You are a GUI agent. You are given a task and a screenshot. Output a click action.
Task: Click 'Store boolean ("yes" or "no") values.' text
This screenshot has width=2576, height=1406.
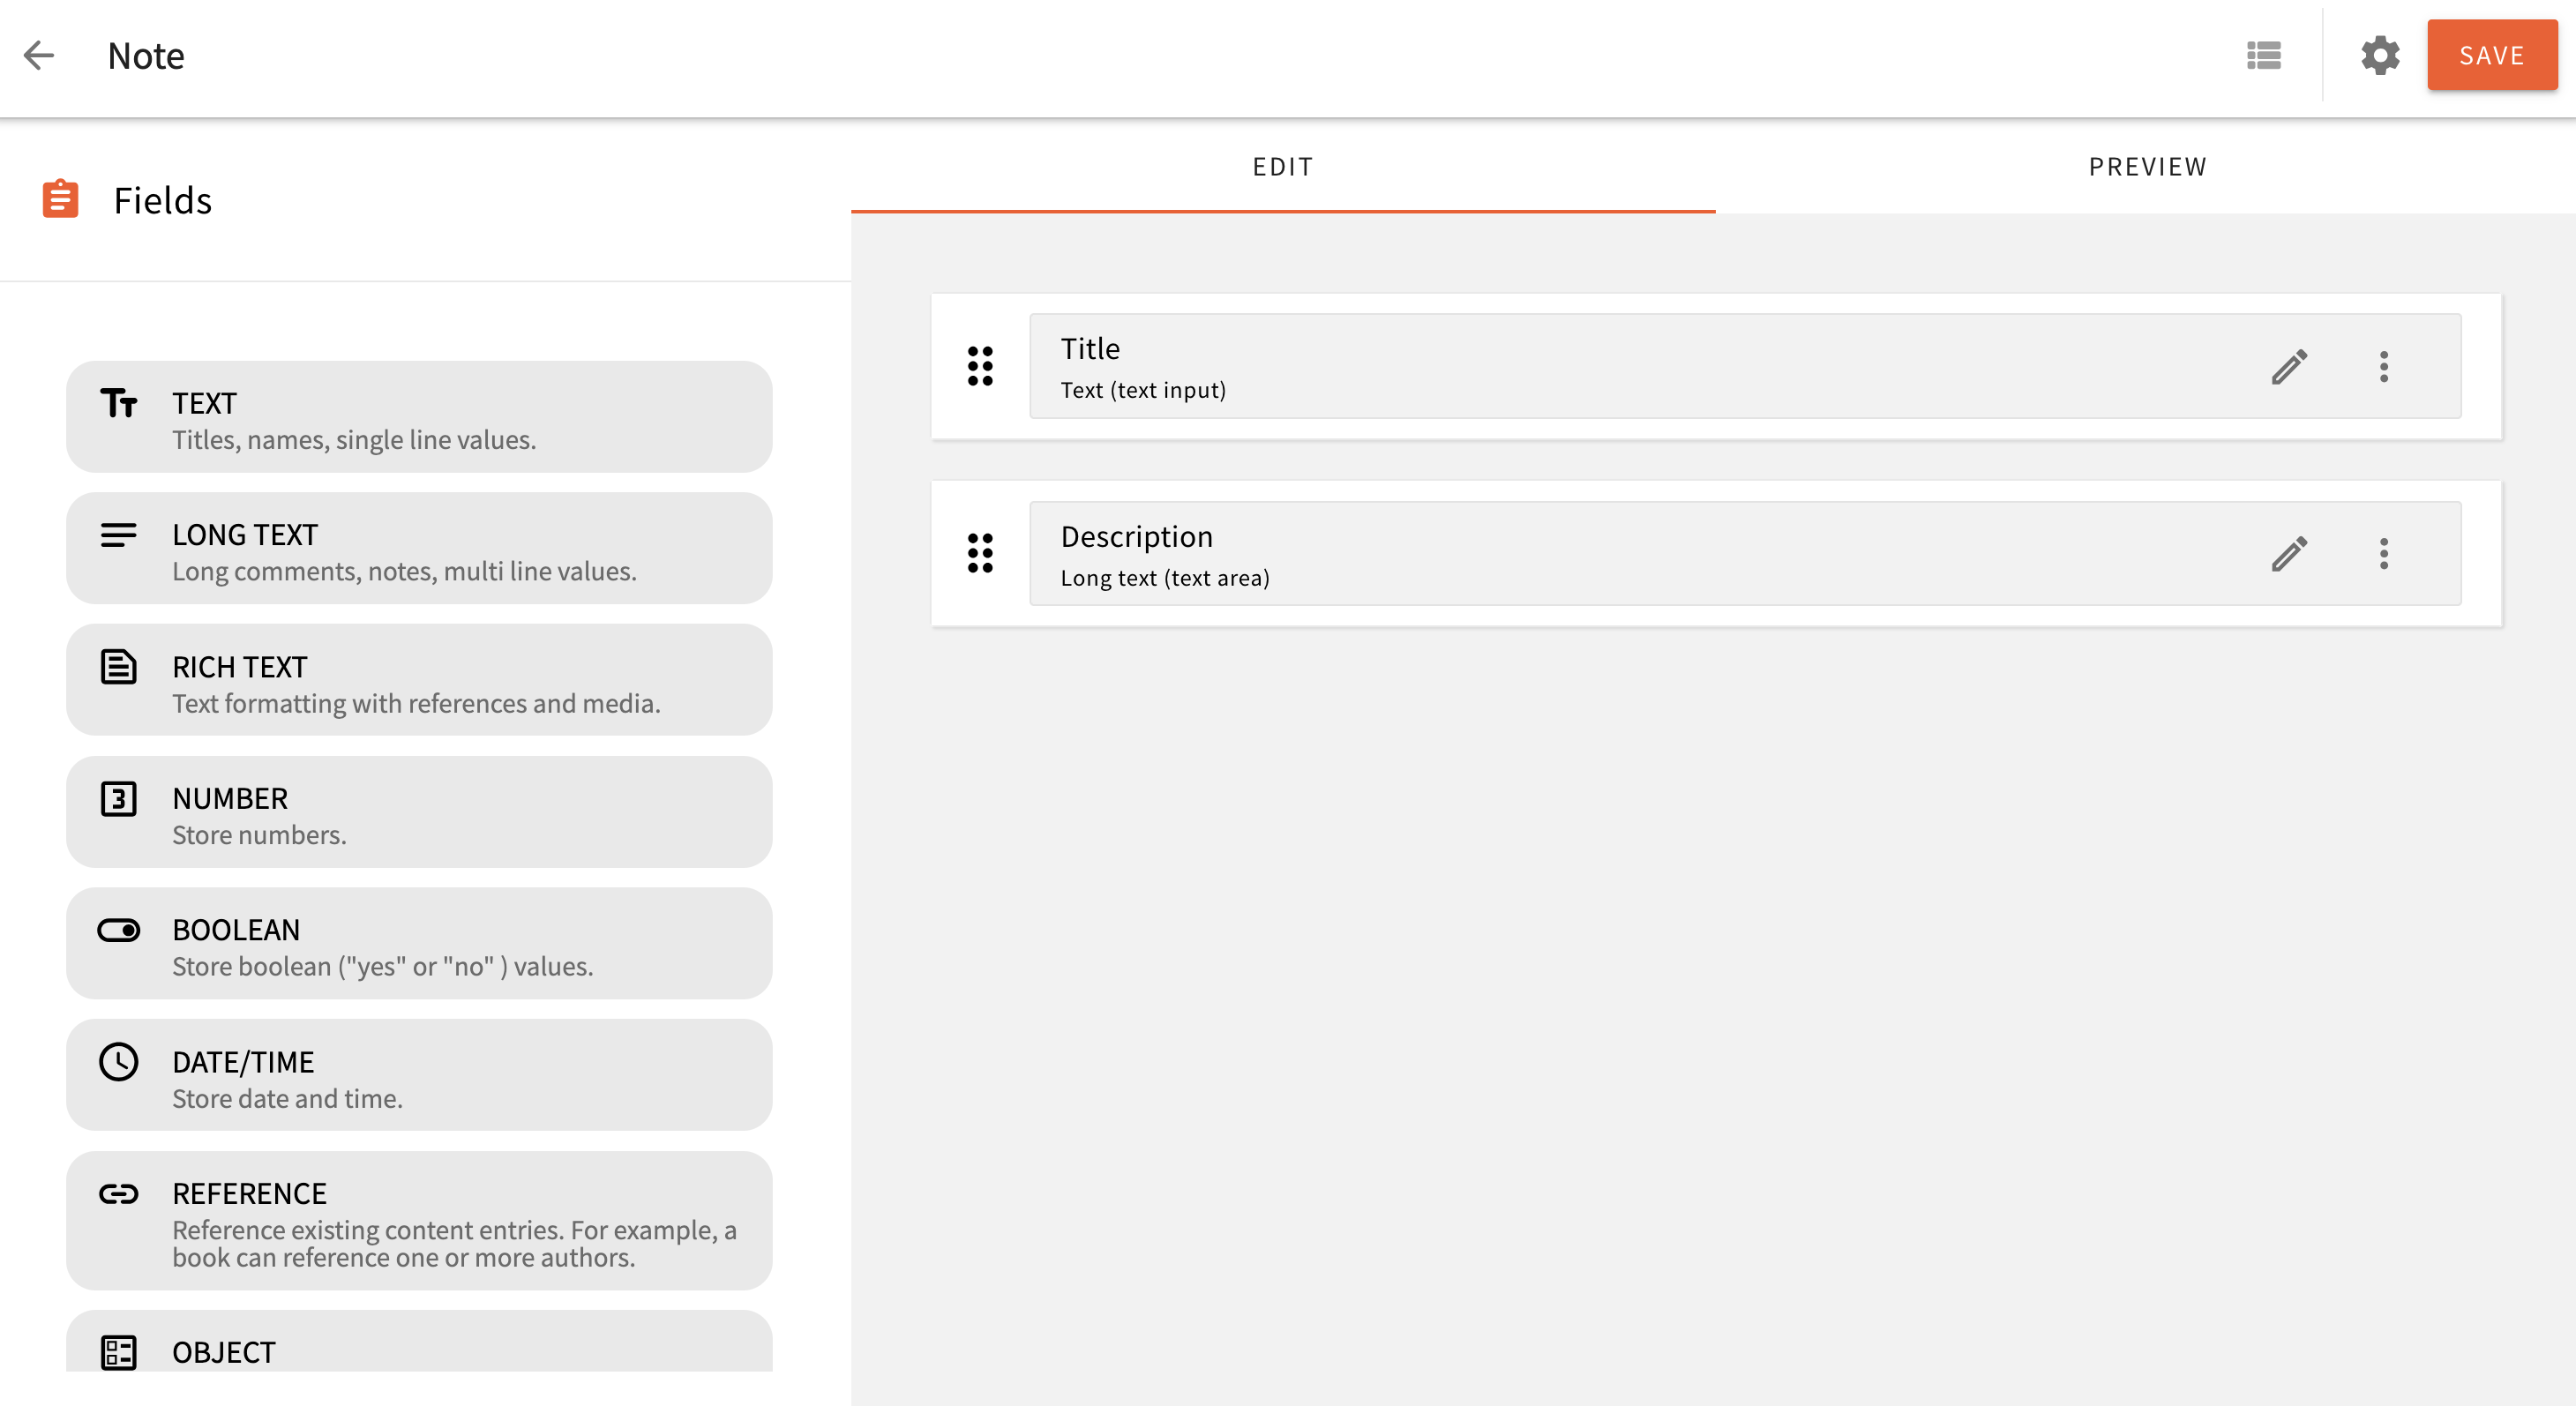(x=383, y=967)
